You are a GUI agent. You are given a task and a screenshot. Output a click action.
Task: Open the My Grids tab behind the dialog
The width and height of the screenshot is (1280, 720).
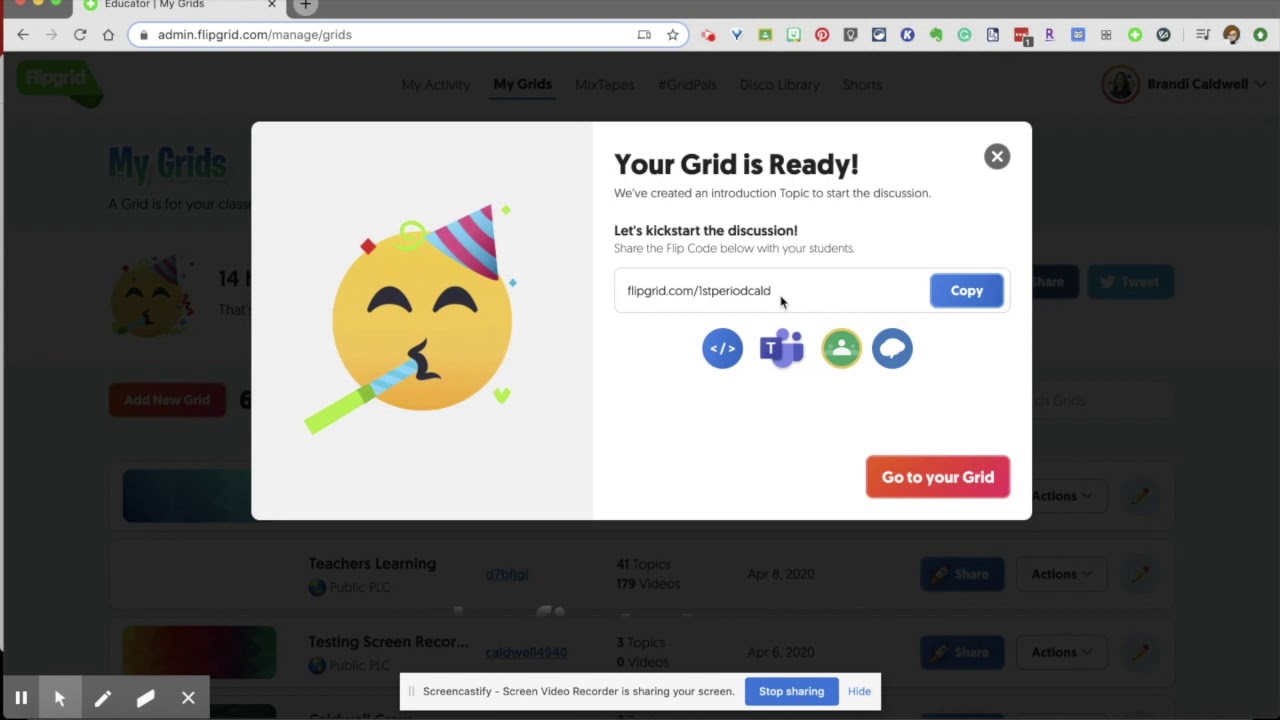(x=522, y=84)
